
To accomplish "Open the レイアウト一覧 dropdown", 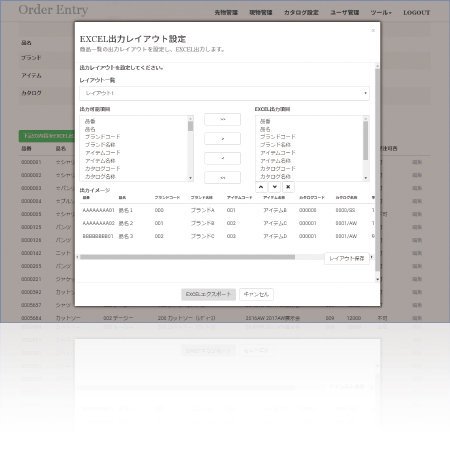I will click(224, 93).
